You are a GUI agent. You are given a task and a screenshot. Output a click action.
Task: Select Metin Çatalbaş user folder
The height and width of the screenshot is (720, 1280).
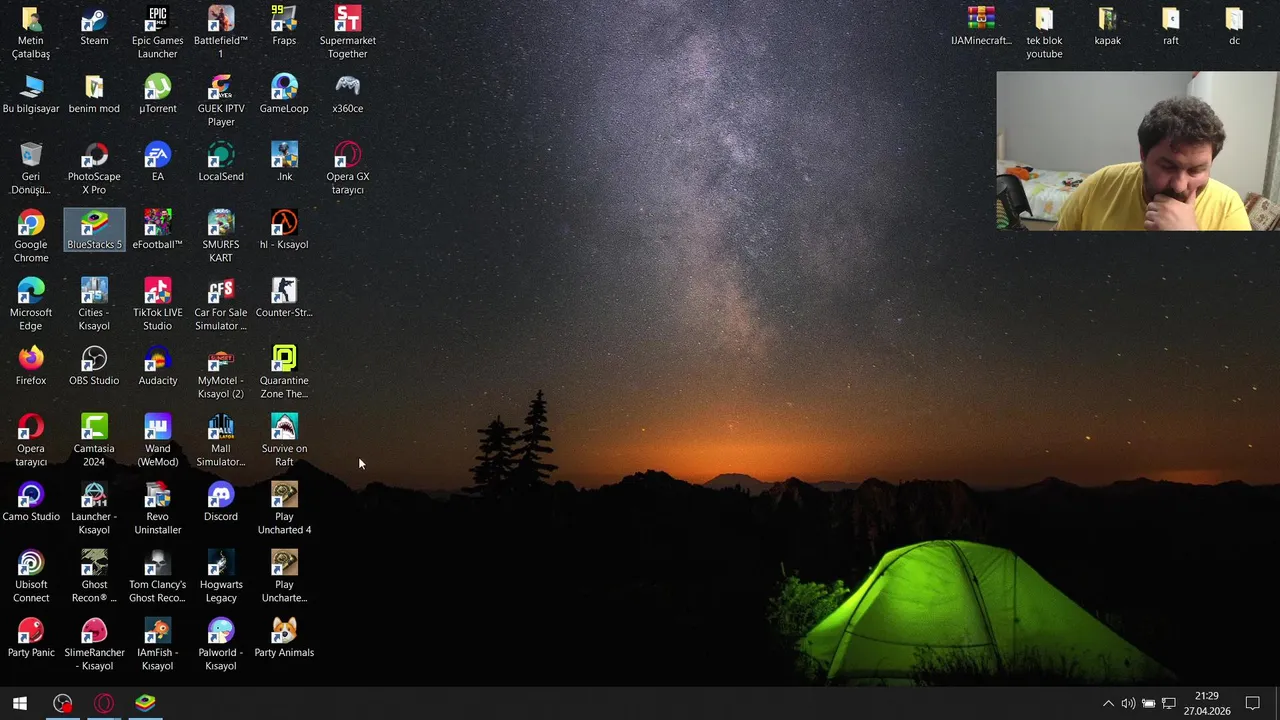point(31,32)
